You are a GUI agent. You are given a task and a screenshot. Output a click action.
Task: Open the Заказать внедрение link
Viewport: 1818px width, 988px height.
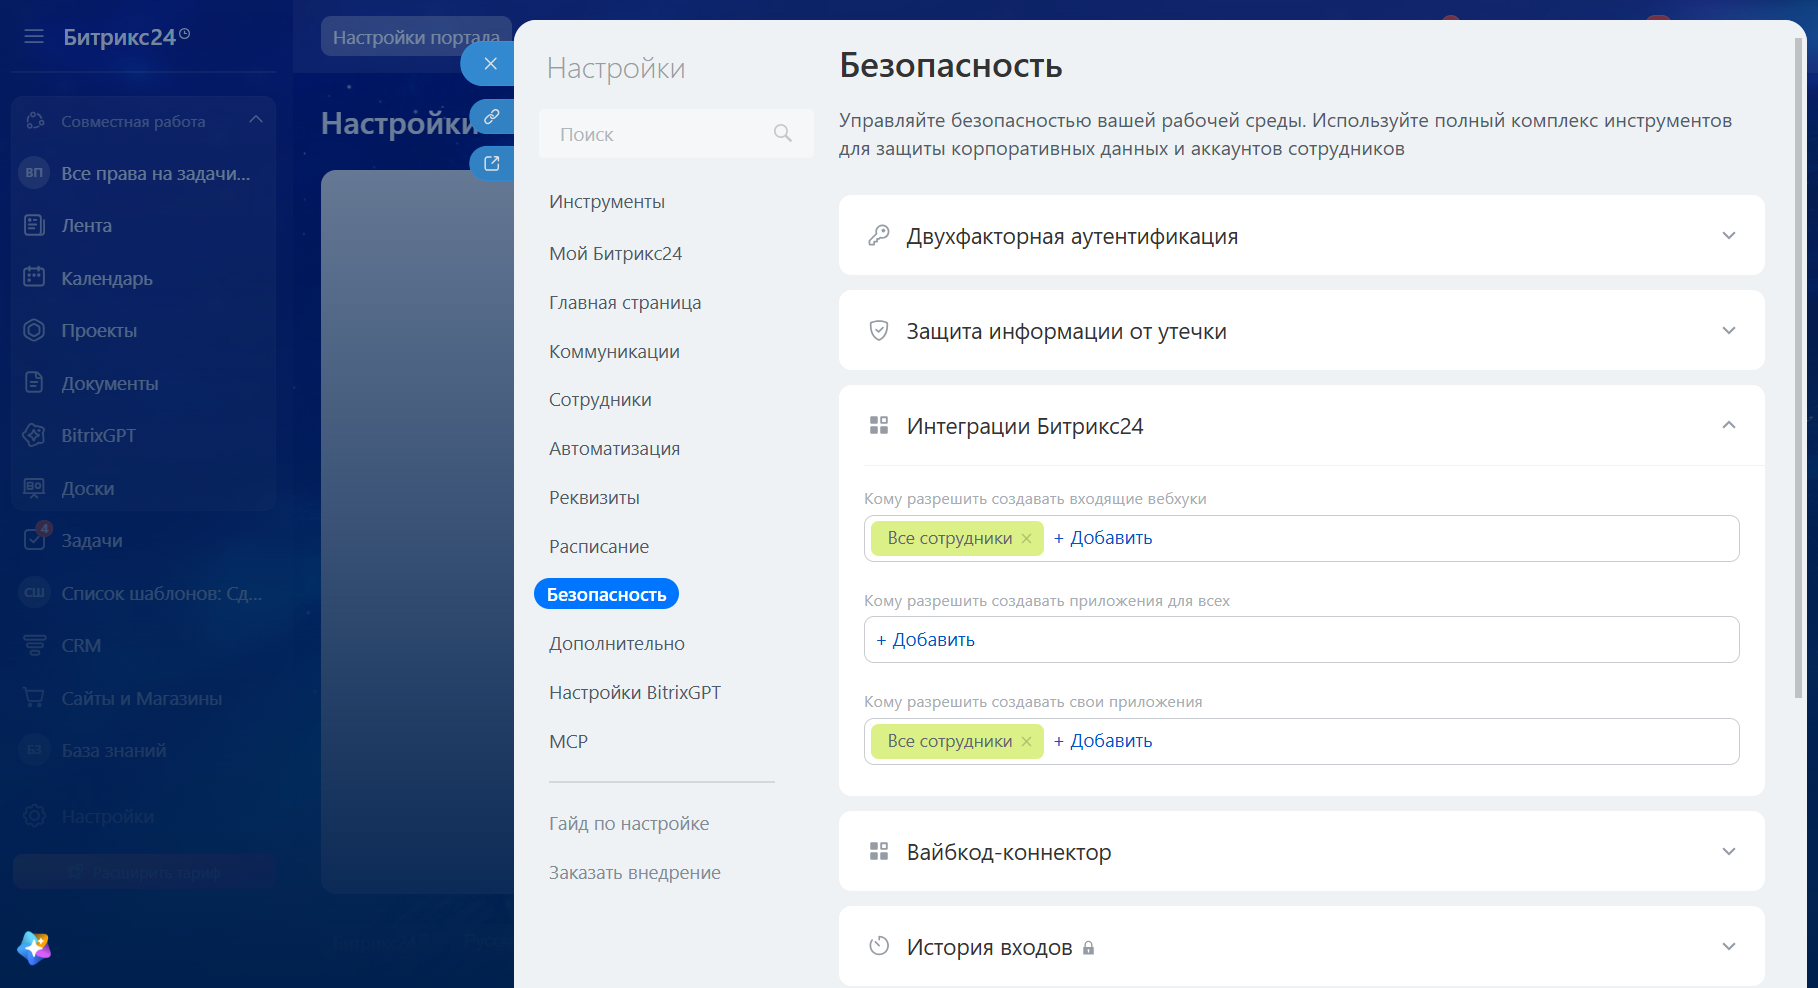(x=635, y=873)
